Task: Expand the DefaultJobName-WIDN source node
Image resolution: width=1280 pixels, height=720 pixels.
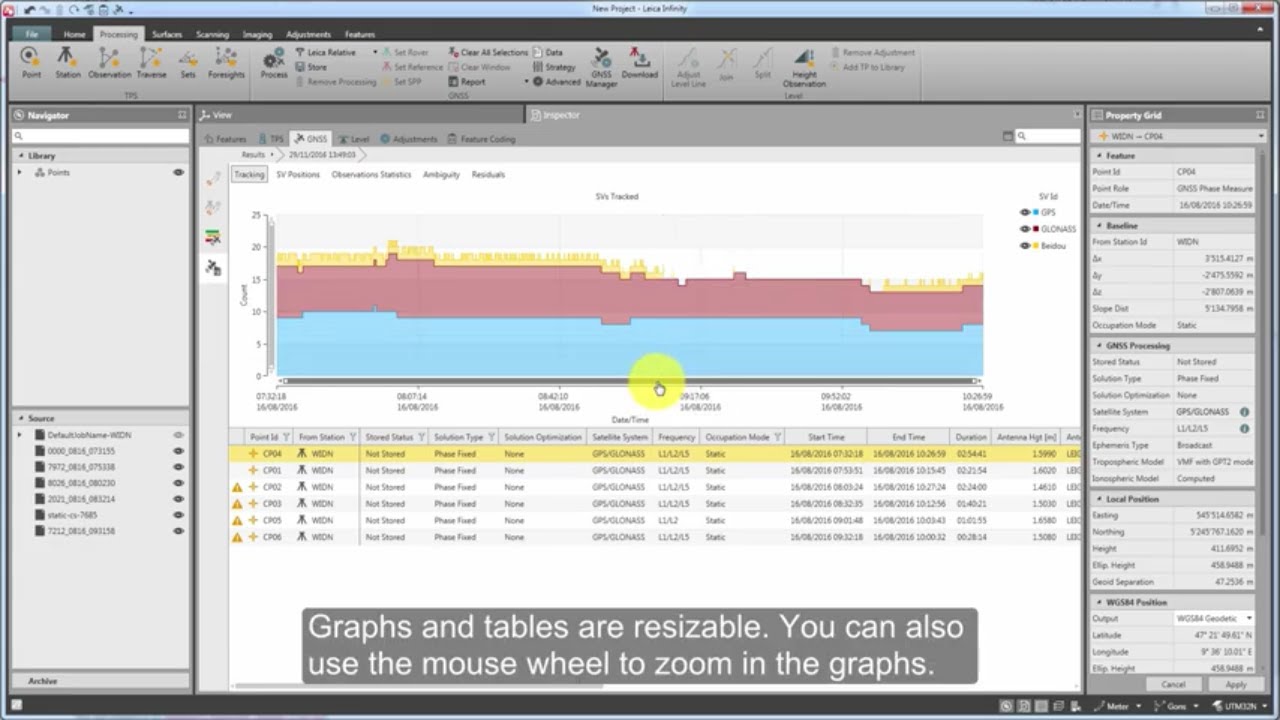Action: [x=19, y=435]
